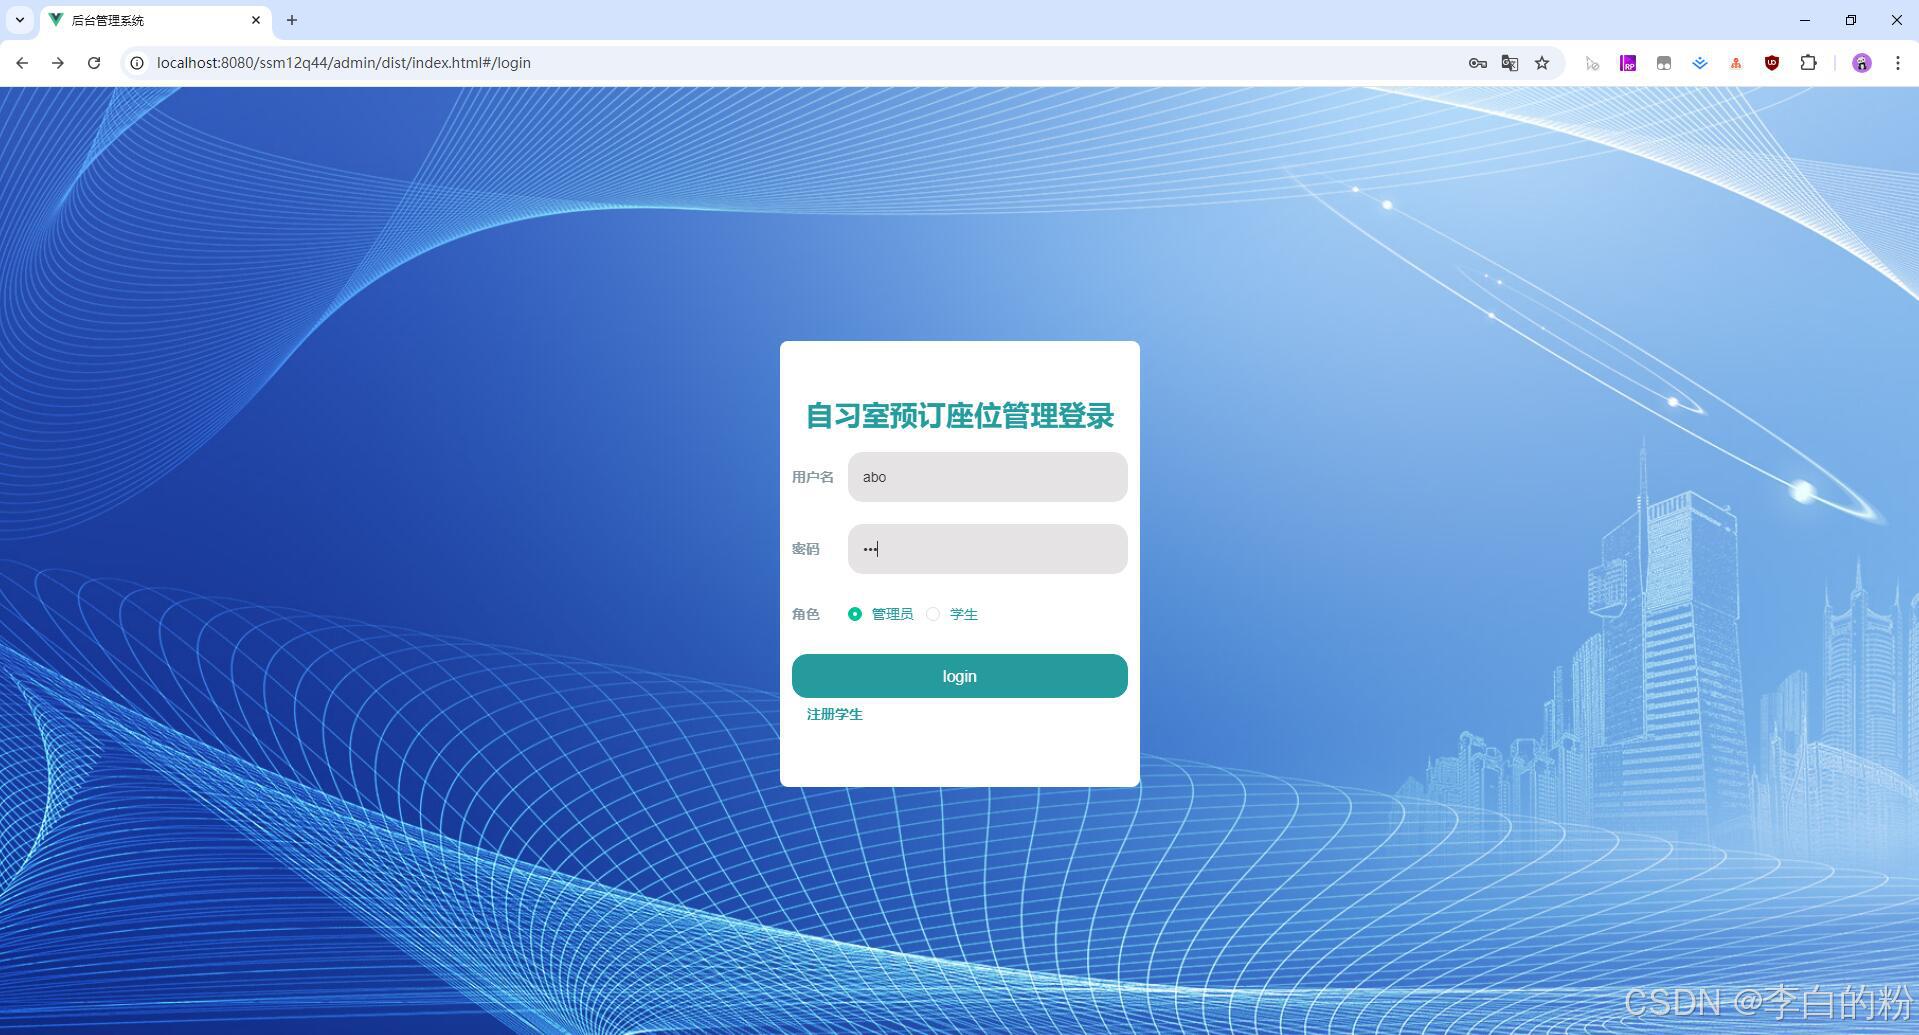Screen dimensions: 1919x1035
Task: Open Chrome's three-dot menu
Action: pyautogui.click(x=1898, y=63)
